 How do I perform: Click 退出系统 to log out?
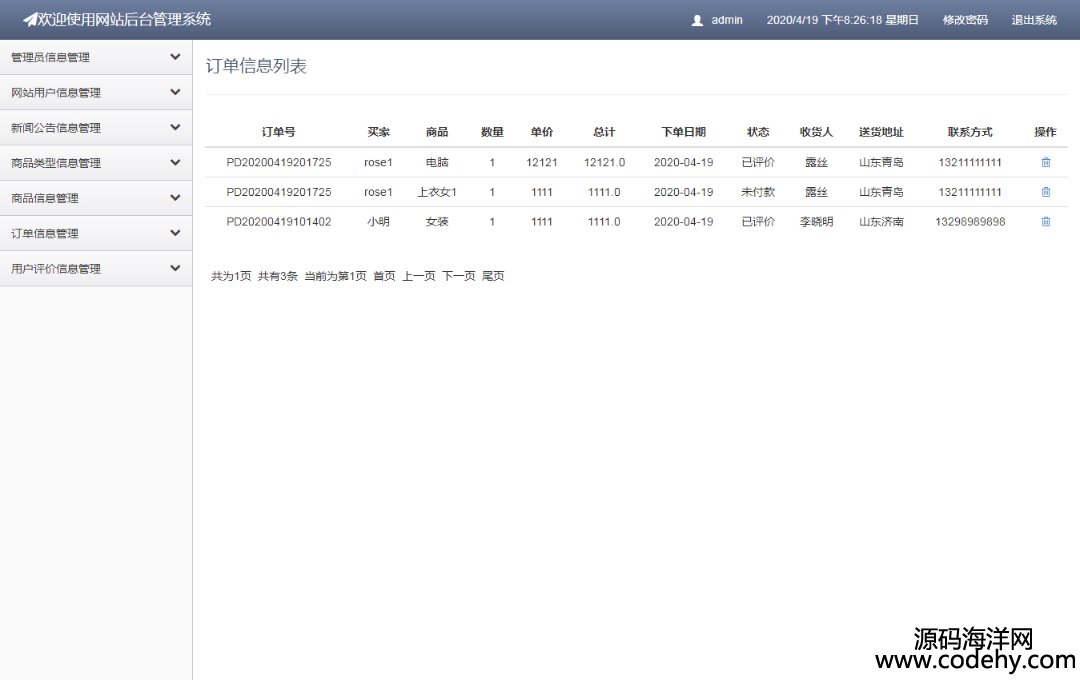tap(1034, 20)
